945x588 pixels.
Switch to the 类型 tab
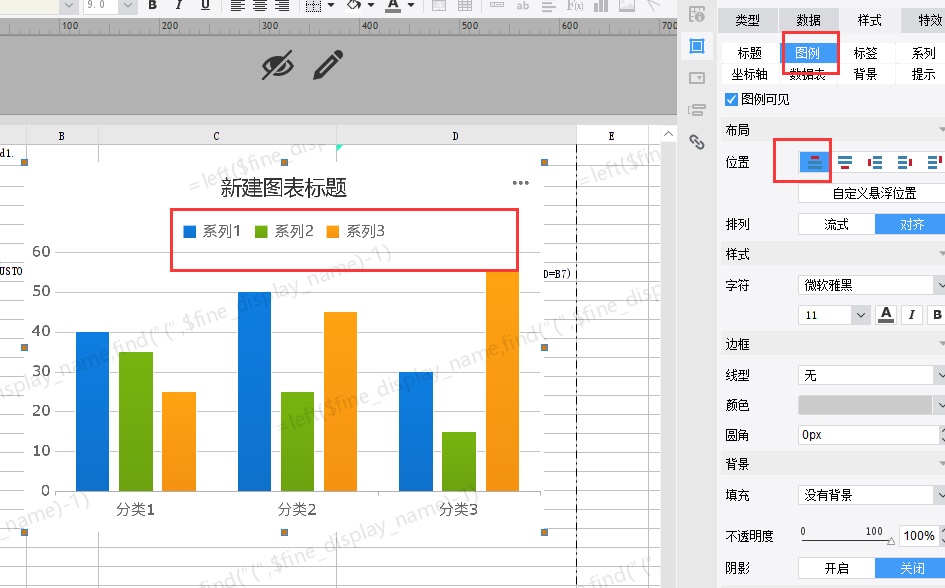point(747,20)
